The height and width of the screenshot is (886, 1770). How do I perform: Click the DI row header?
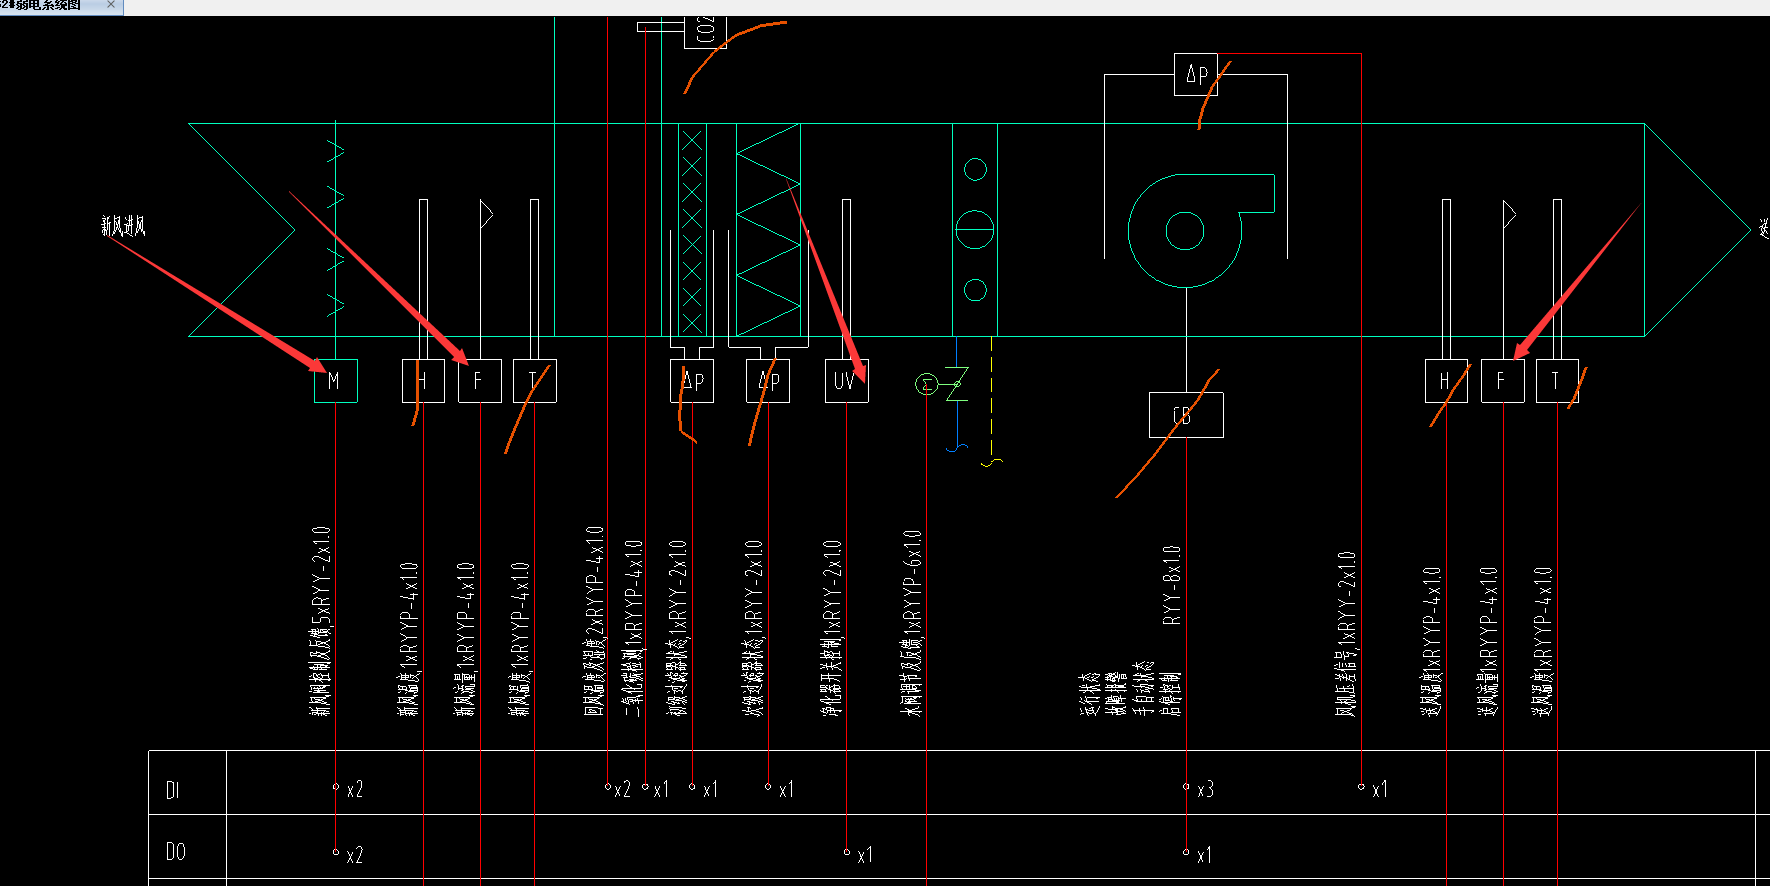(172, 790)
